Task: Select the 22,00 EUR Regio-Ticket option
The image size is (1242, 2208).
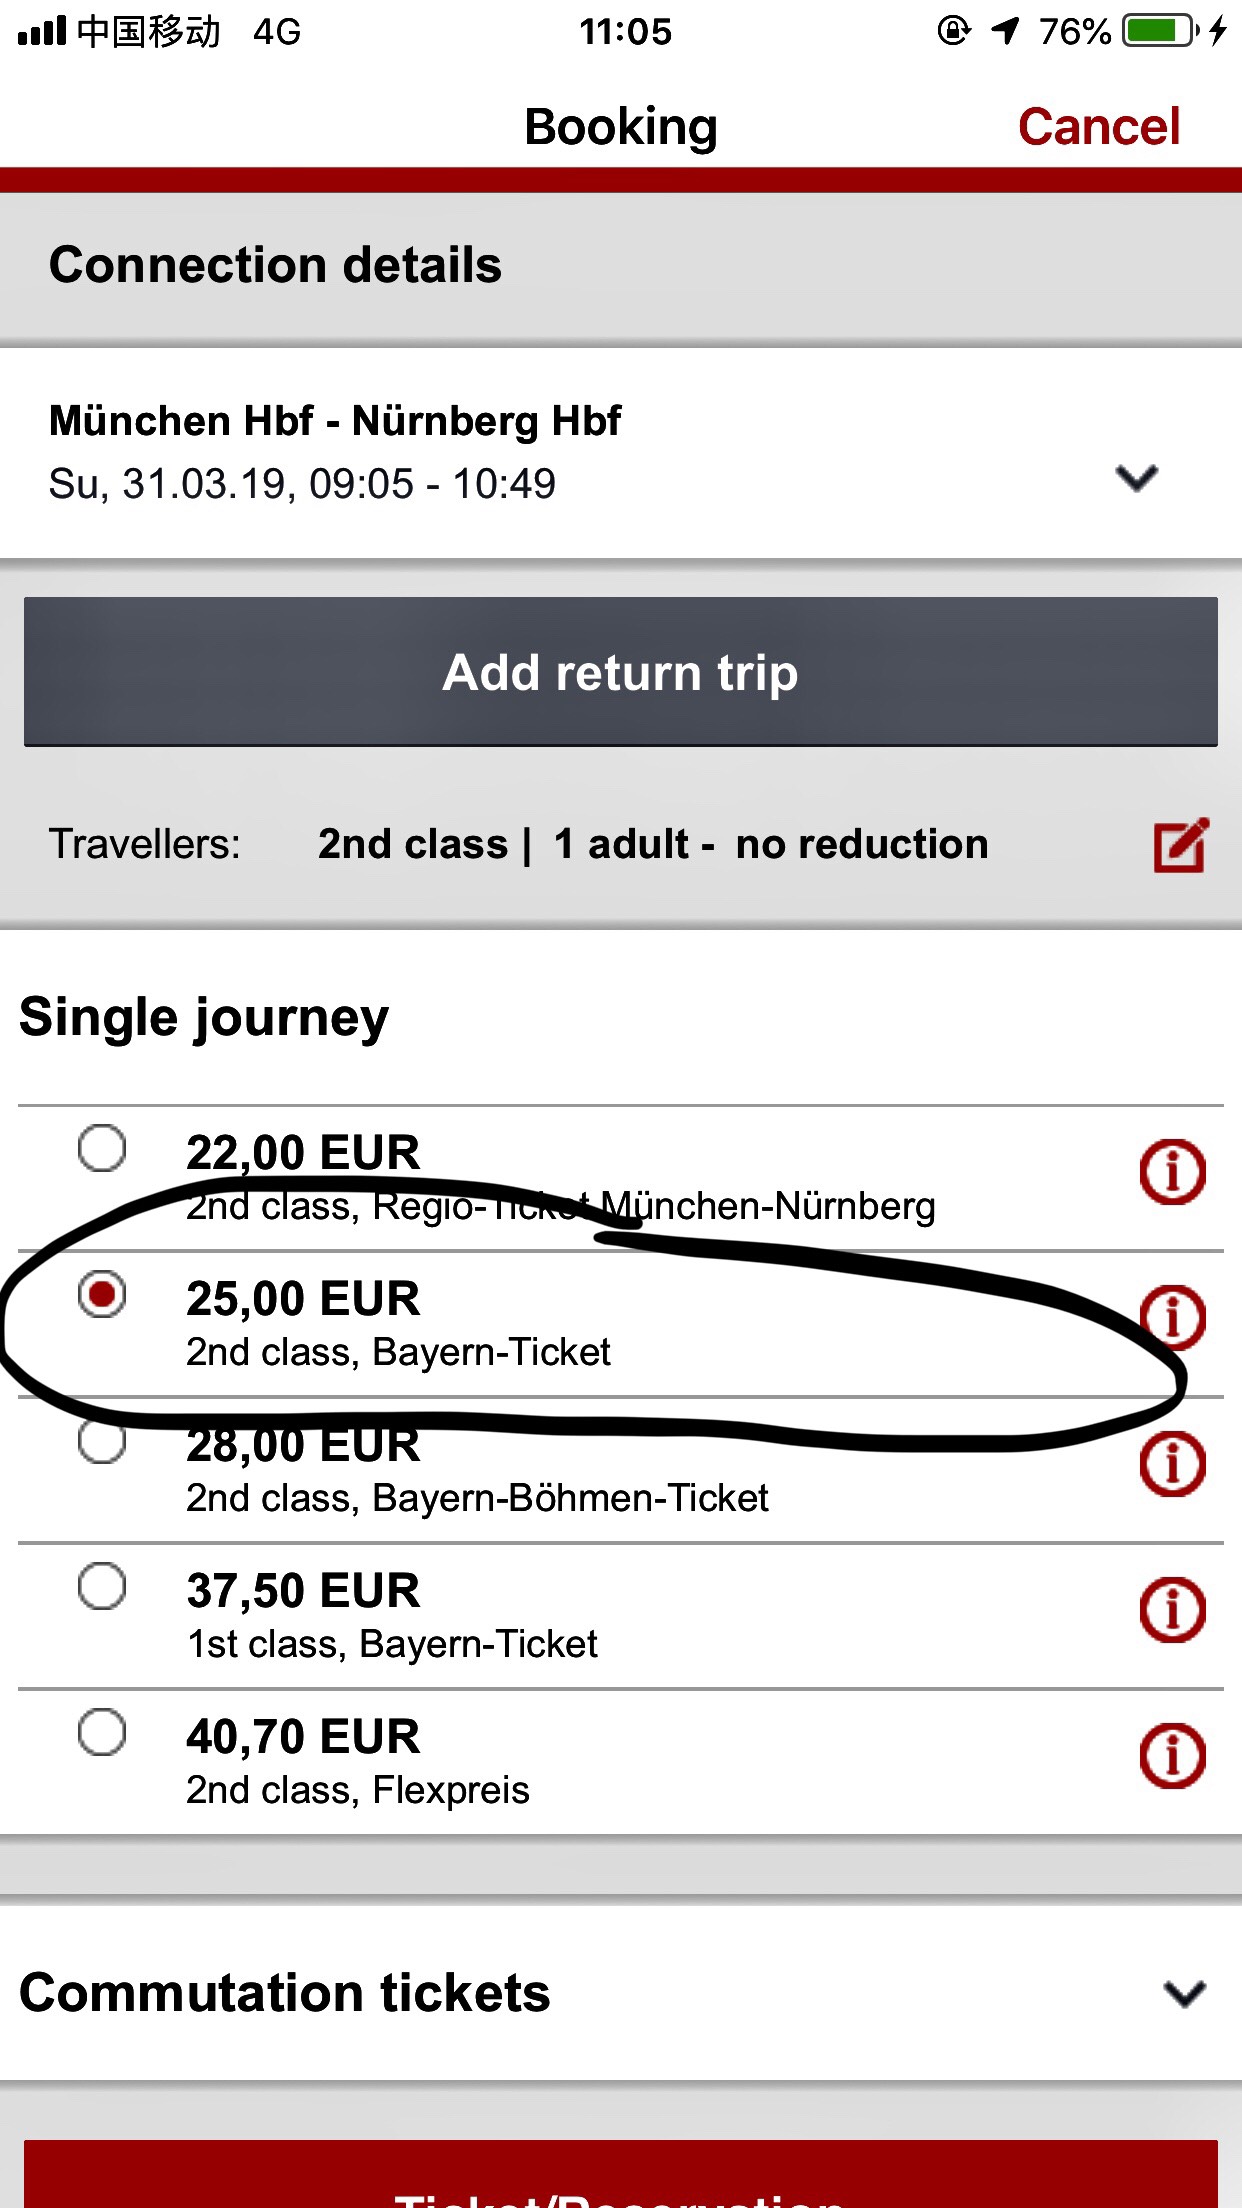Action: [x=102, y=1148]
